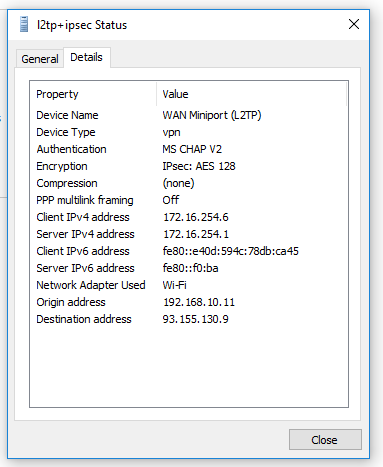383x467 pixels.
Task: Select the Encryption property label
Action: [x=62, y=166]
